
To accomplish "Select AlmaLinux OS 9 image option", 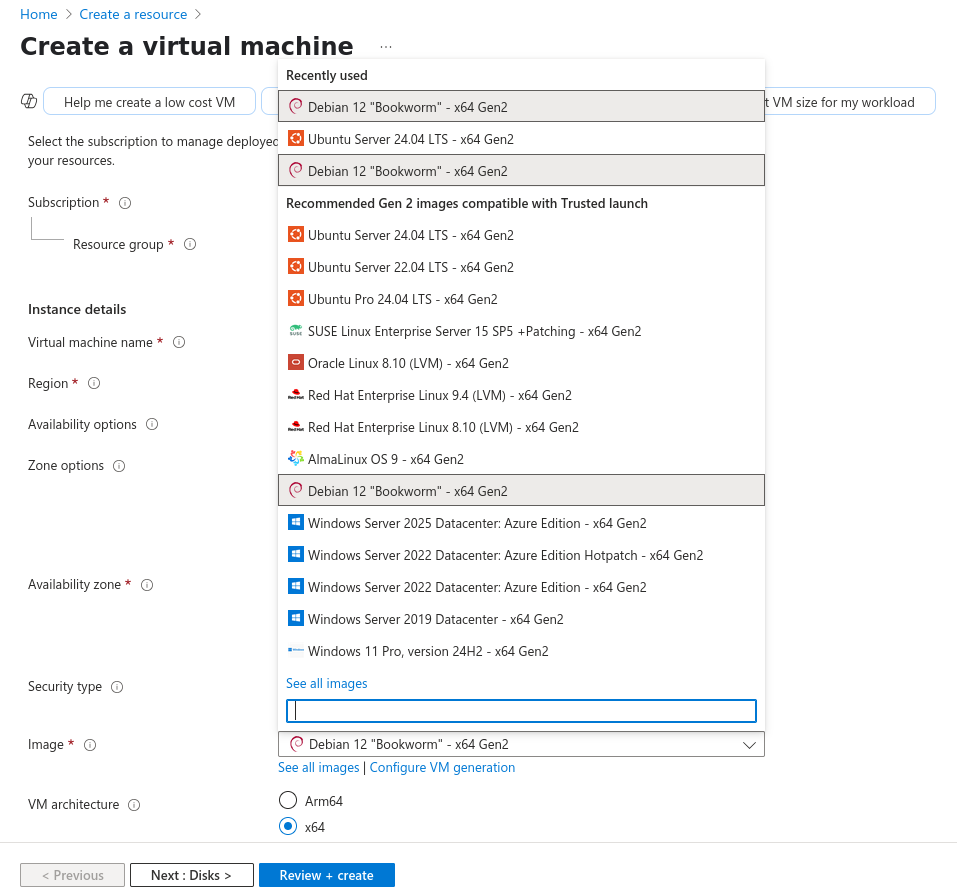I will [x=385, y=459].
